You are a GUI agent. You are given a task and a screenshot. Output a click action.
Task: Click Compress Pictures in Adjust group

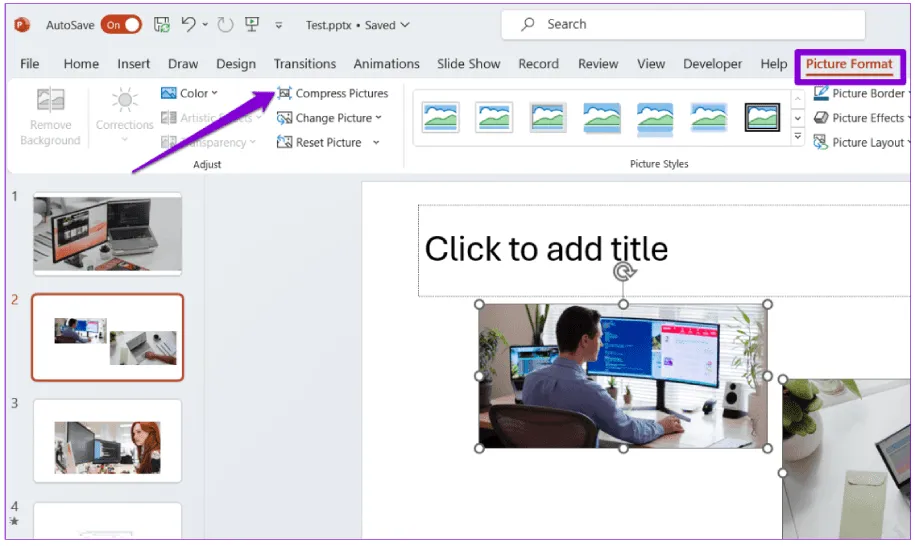click(332, 93)
